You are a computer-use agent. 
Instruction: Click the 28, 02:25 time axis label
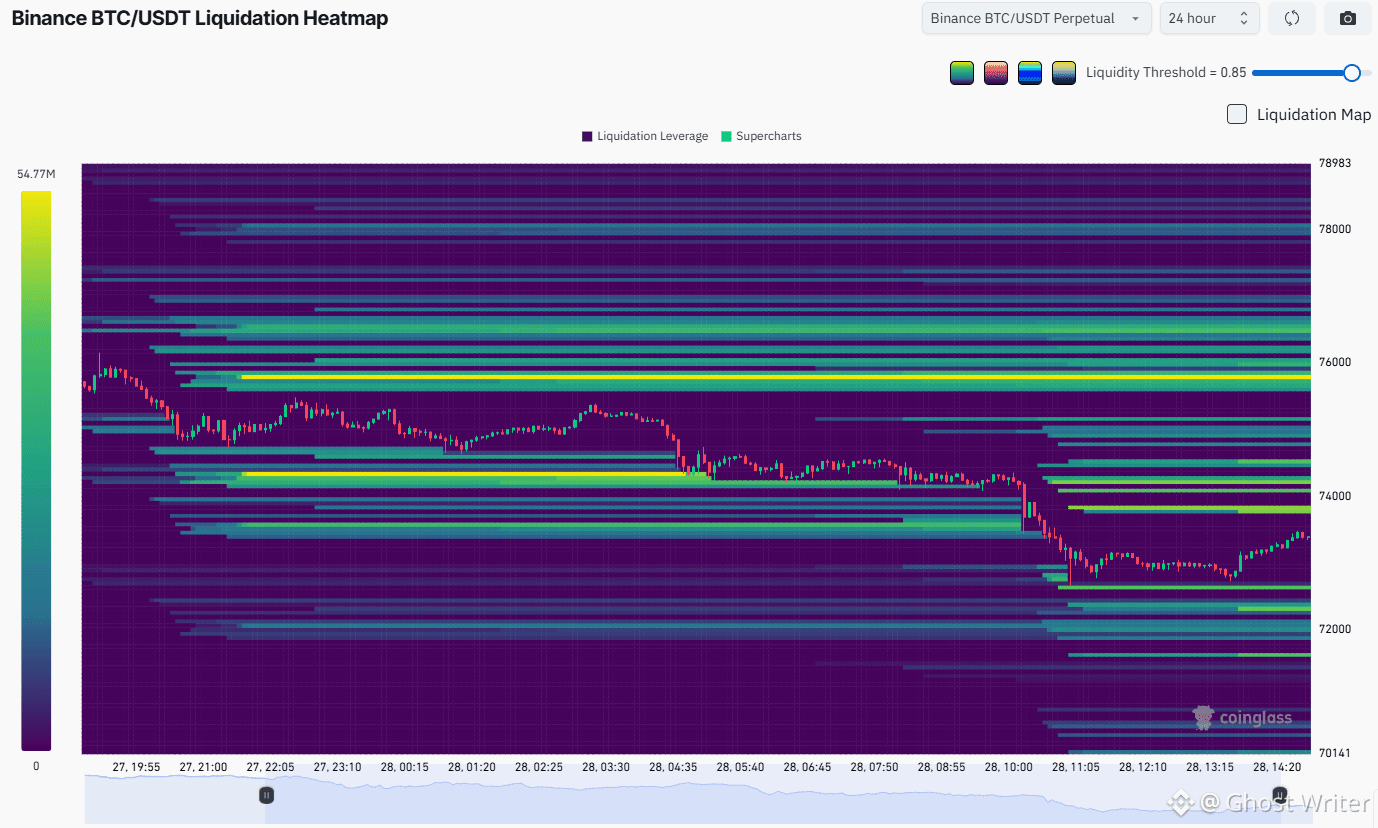point(539,767)
